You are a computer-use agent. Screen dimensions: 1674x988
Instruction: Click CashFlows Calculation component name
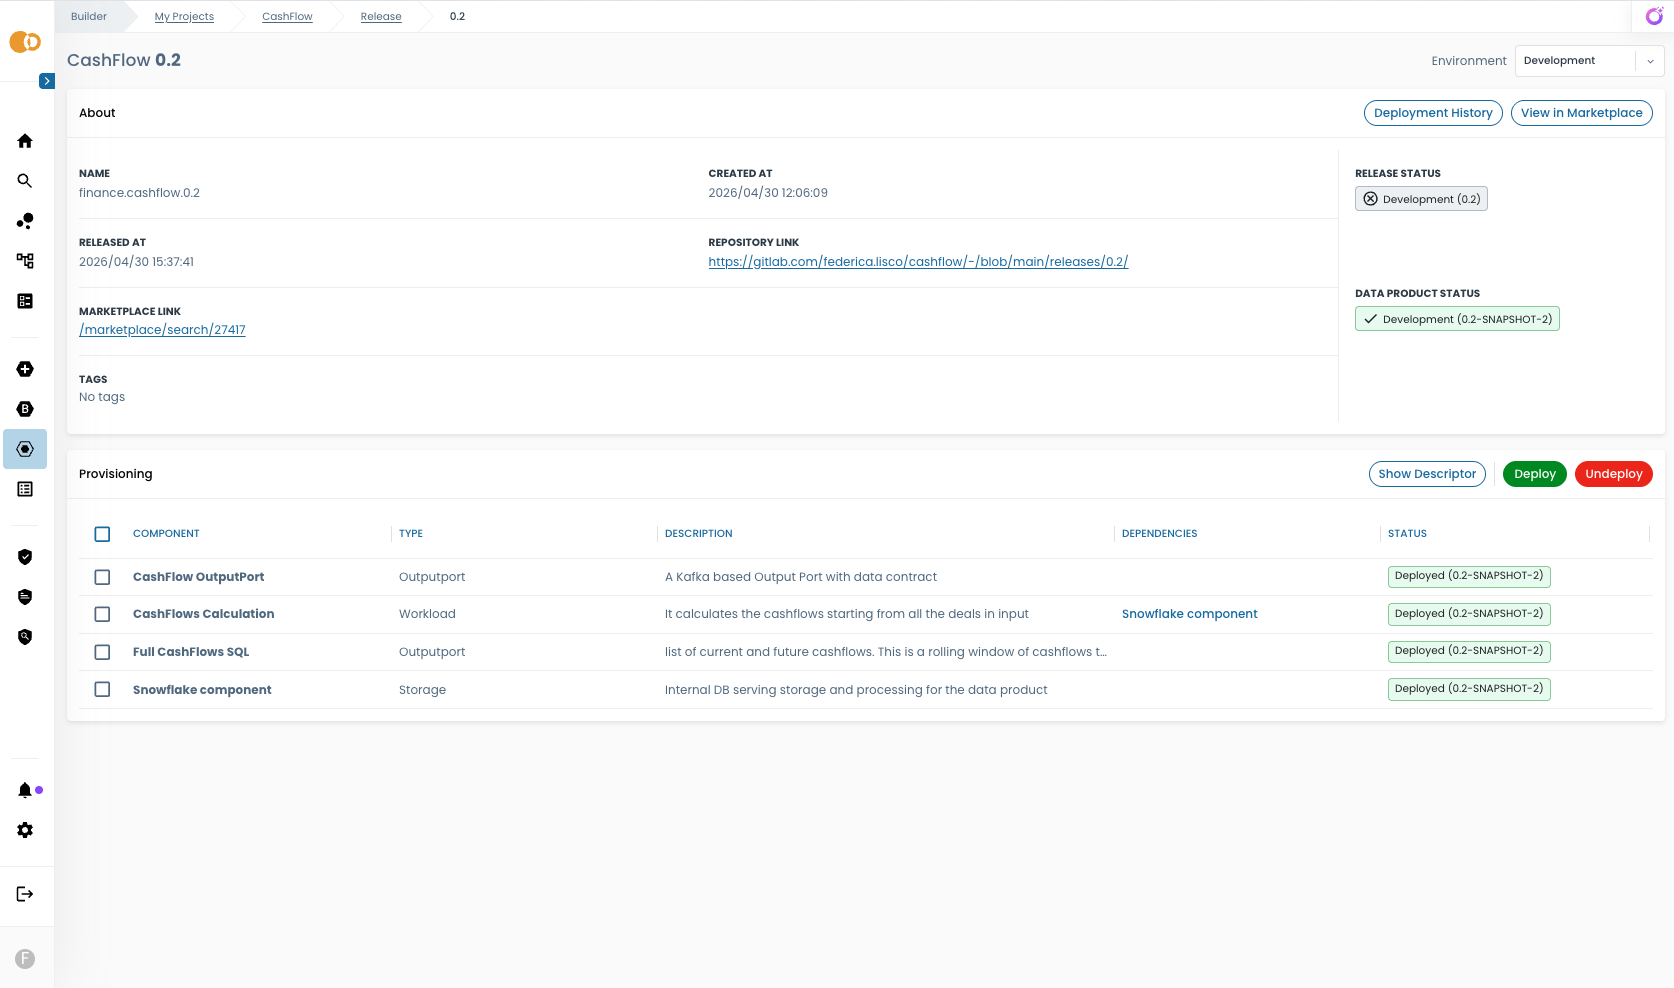coord(203,614)
